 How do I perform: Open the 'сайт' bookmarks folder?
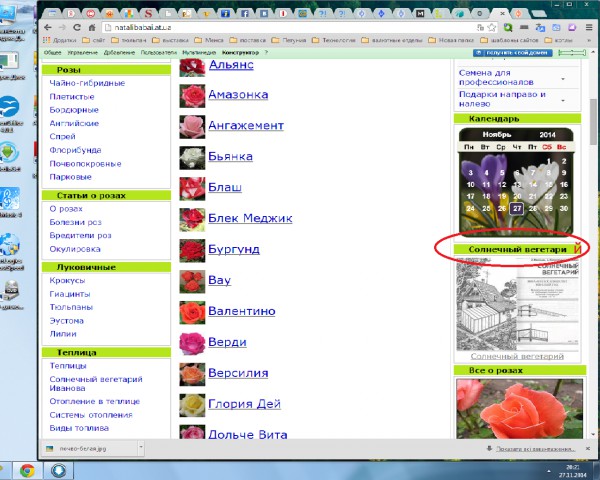coord(94,40)
